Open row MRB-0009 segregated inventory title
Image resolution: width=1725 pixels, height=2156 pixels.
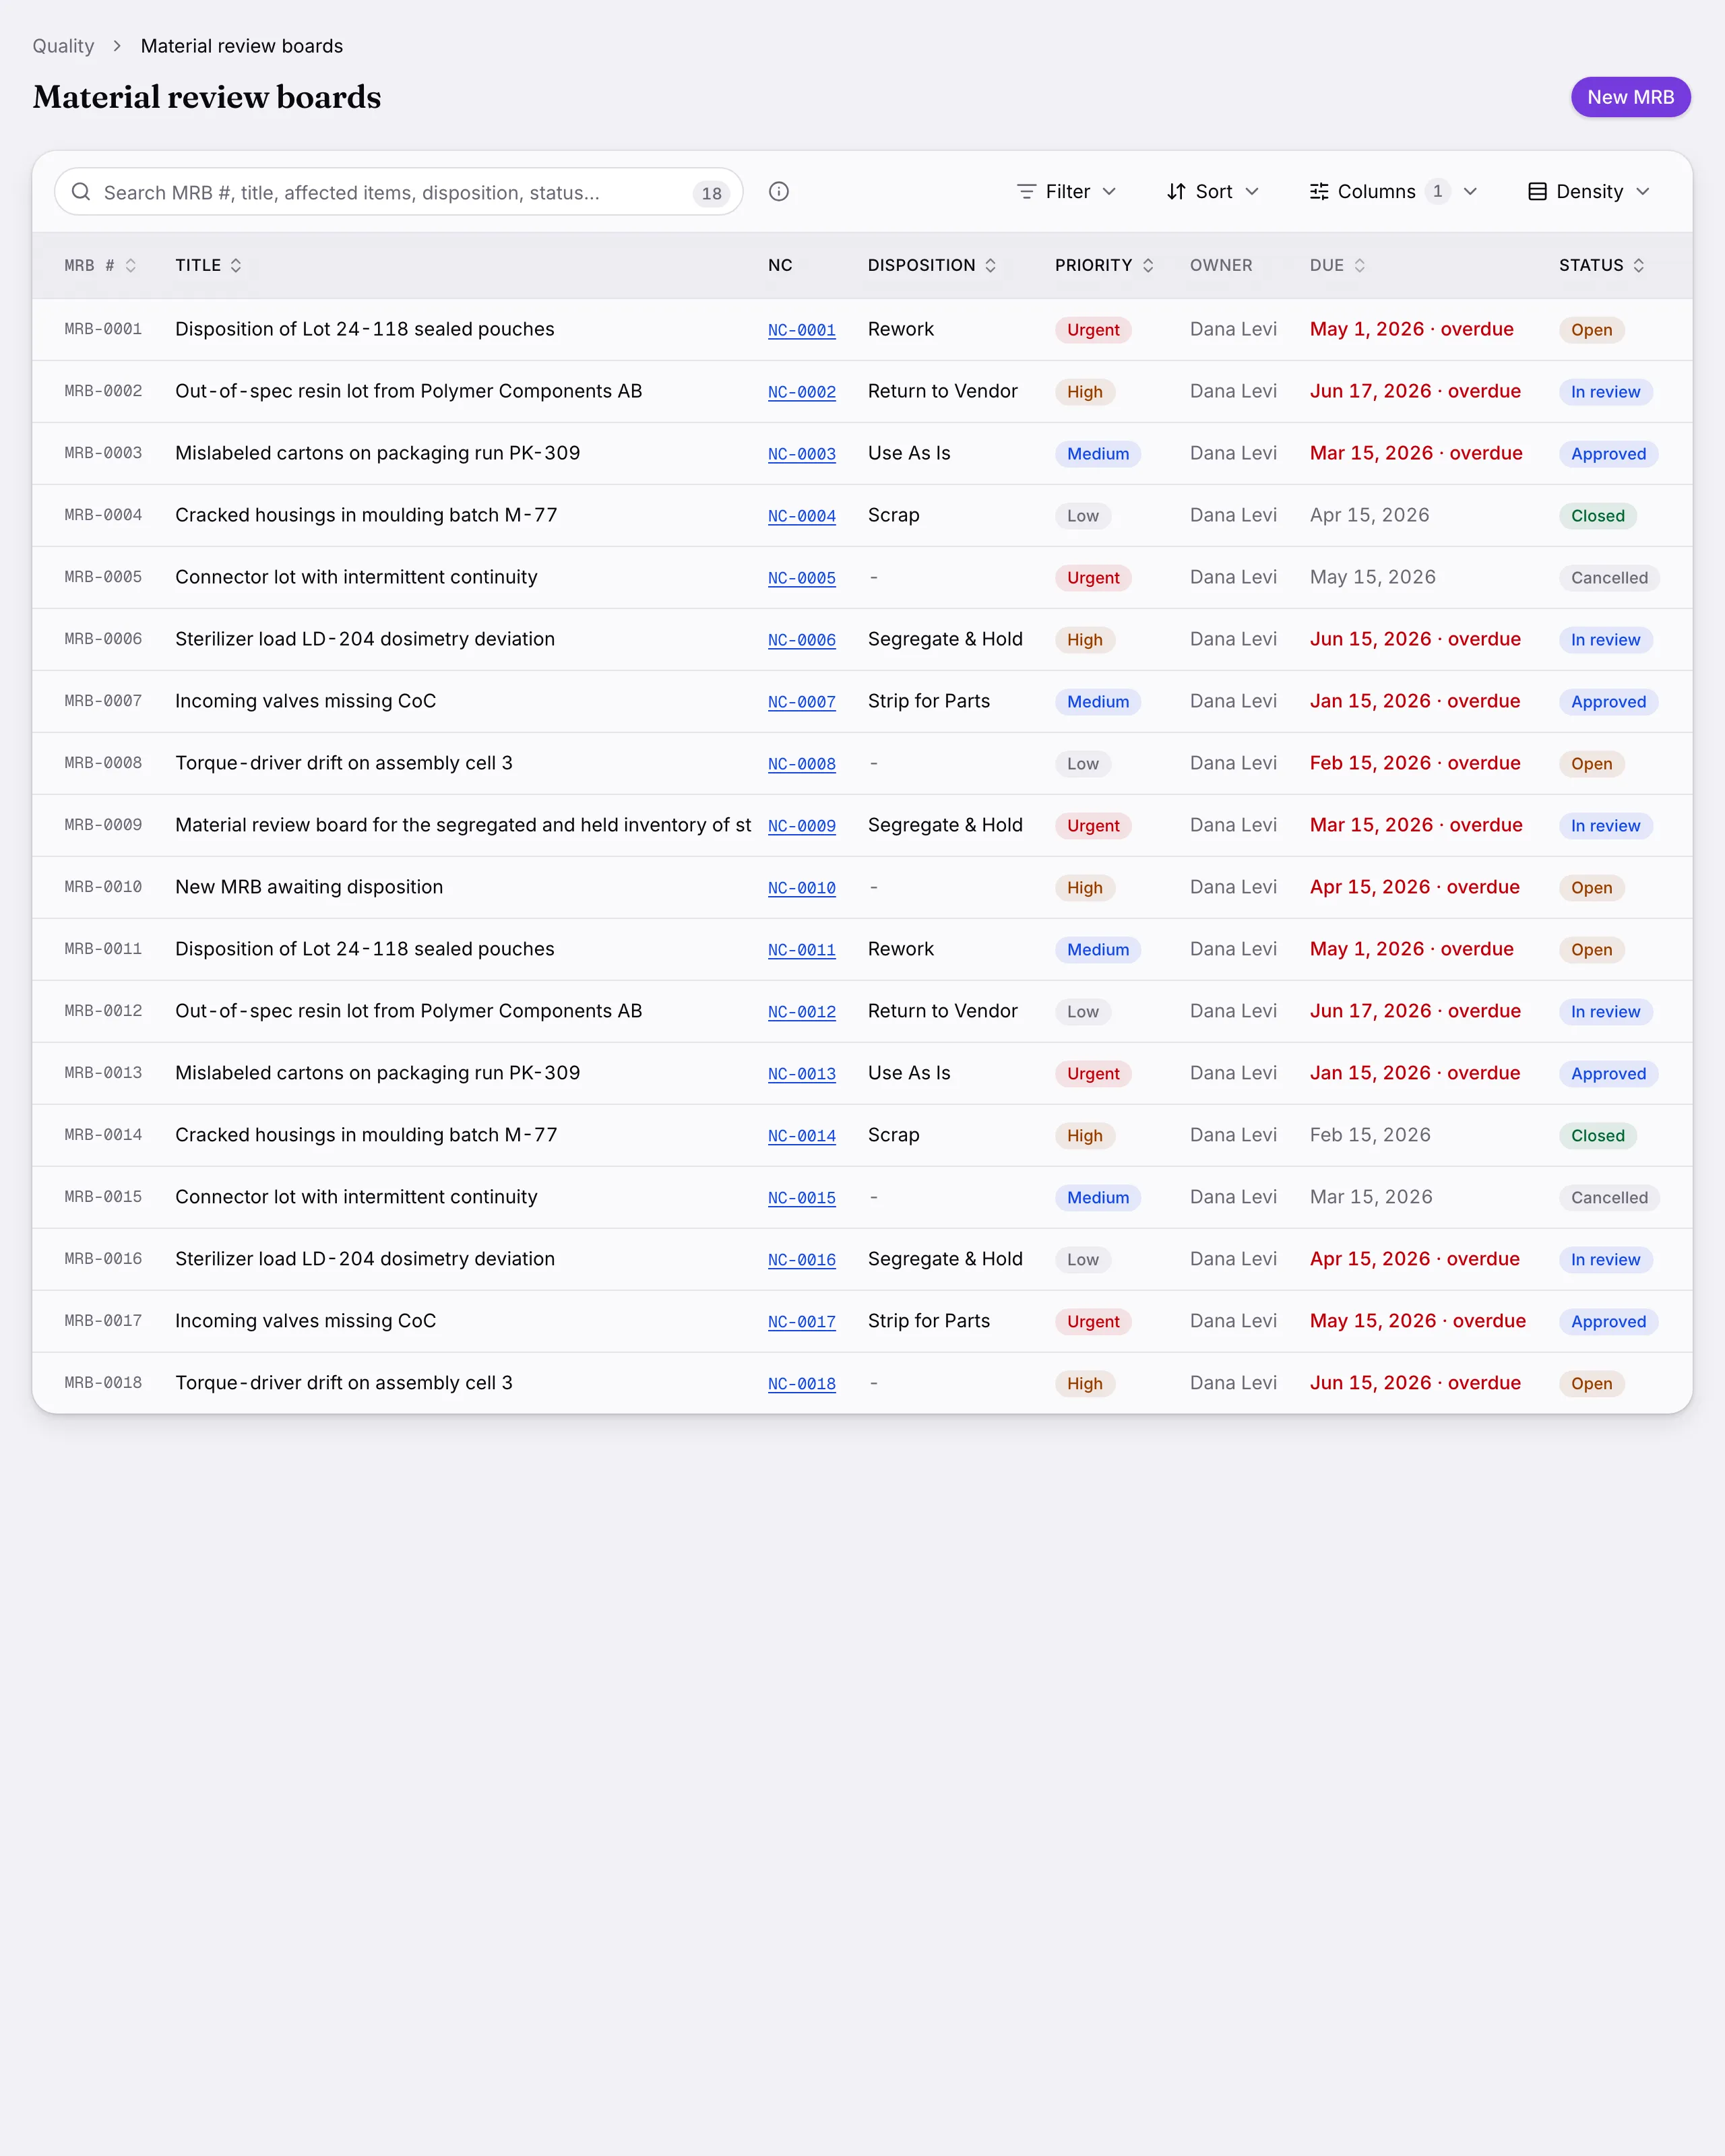coord(462,825)
